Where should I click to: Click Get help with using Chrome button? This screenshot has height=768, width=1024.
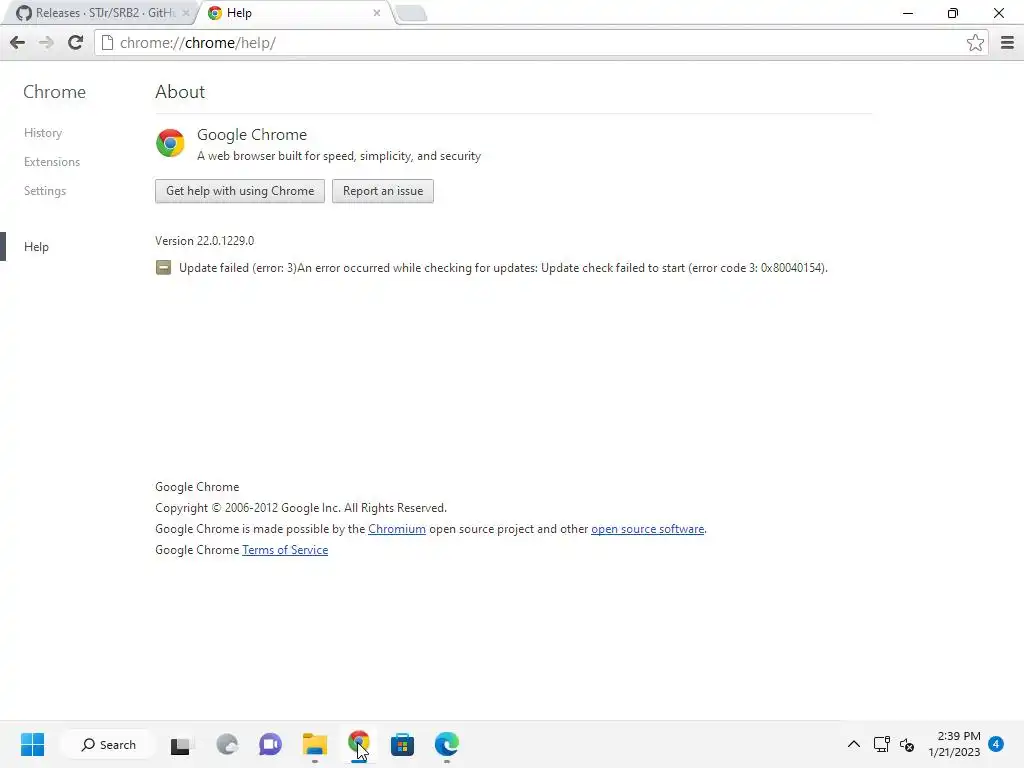pos(240,191)
